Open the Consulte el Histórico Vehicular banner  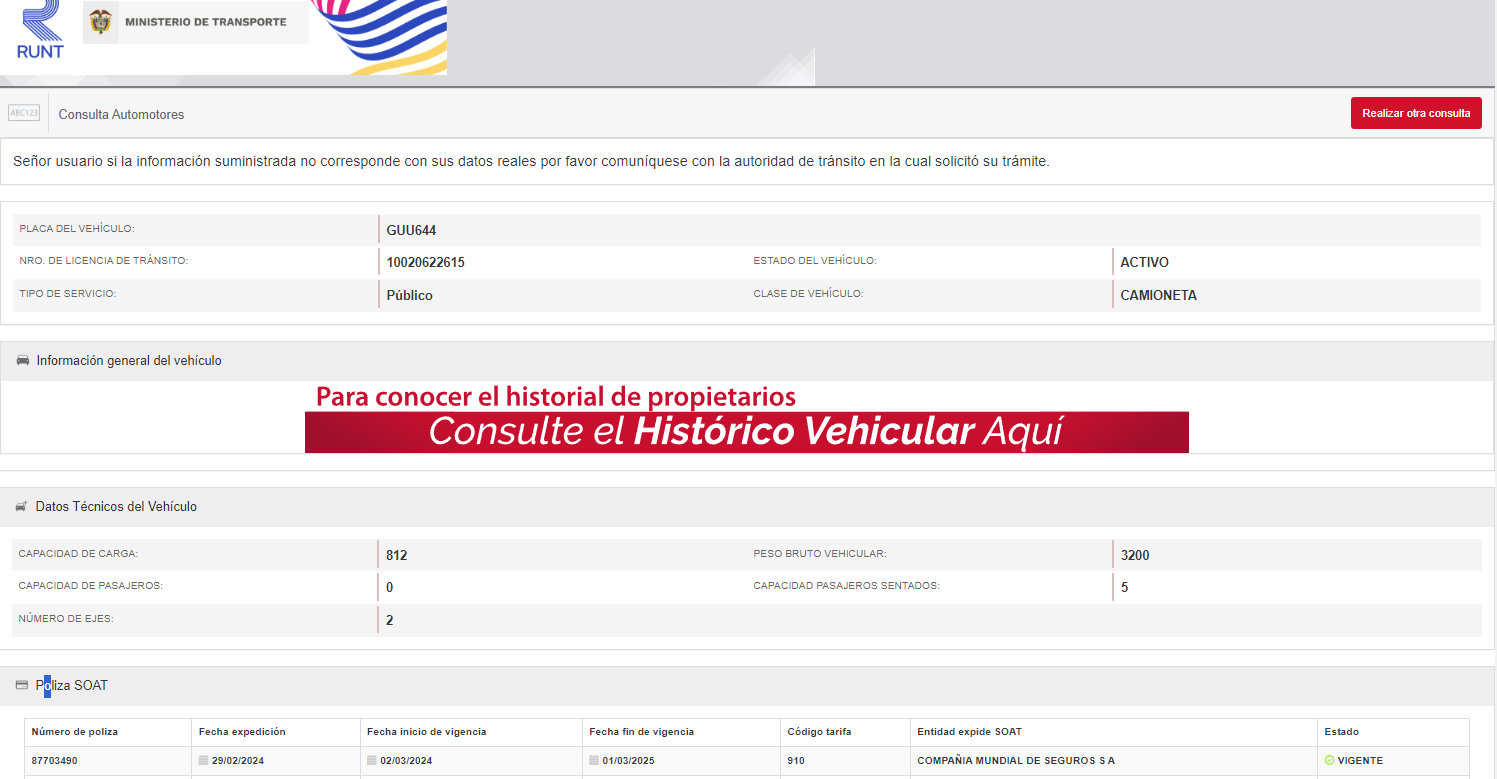pyautogui.click(x=746, y=432)
